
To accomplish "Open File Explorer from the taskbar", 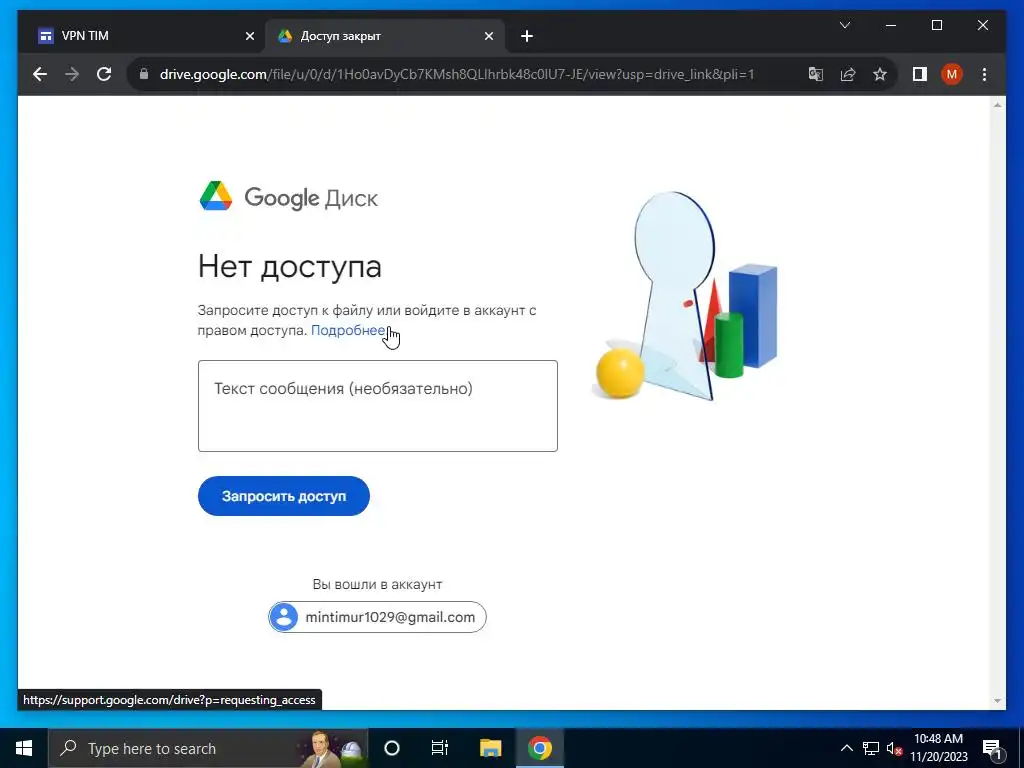I will [x=490, y=748].
